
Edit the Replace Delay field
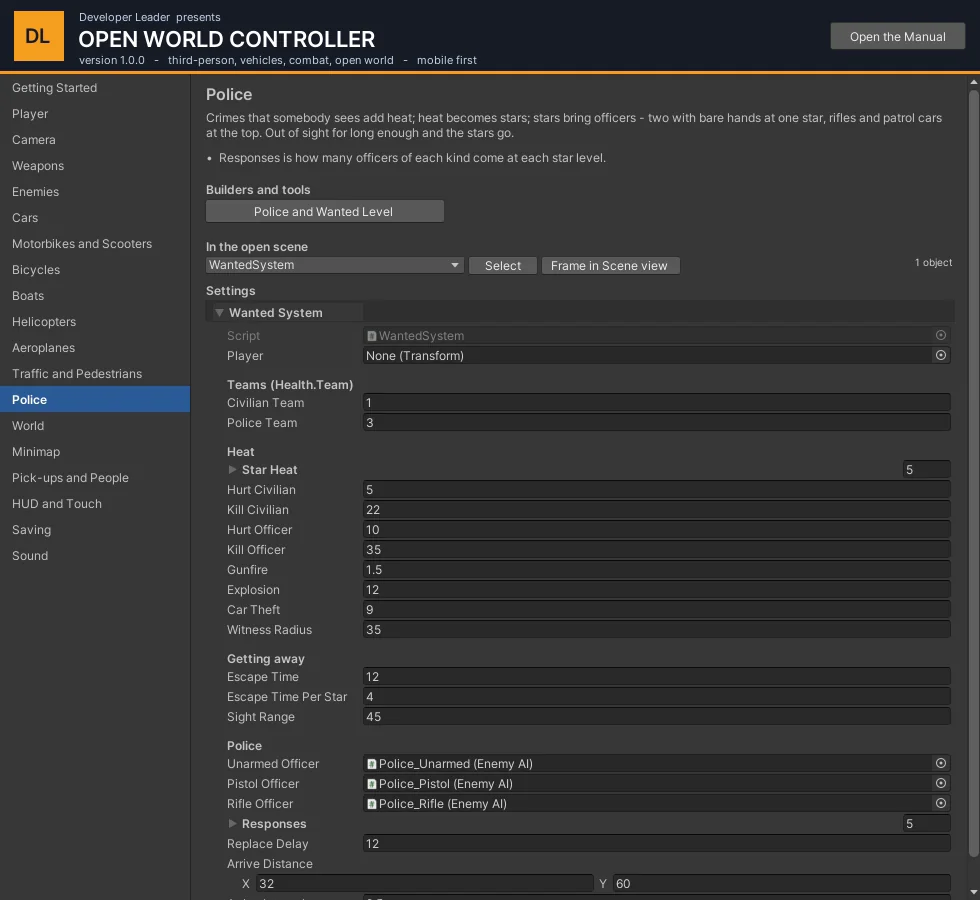click(656, 844)
